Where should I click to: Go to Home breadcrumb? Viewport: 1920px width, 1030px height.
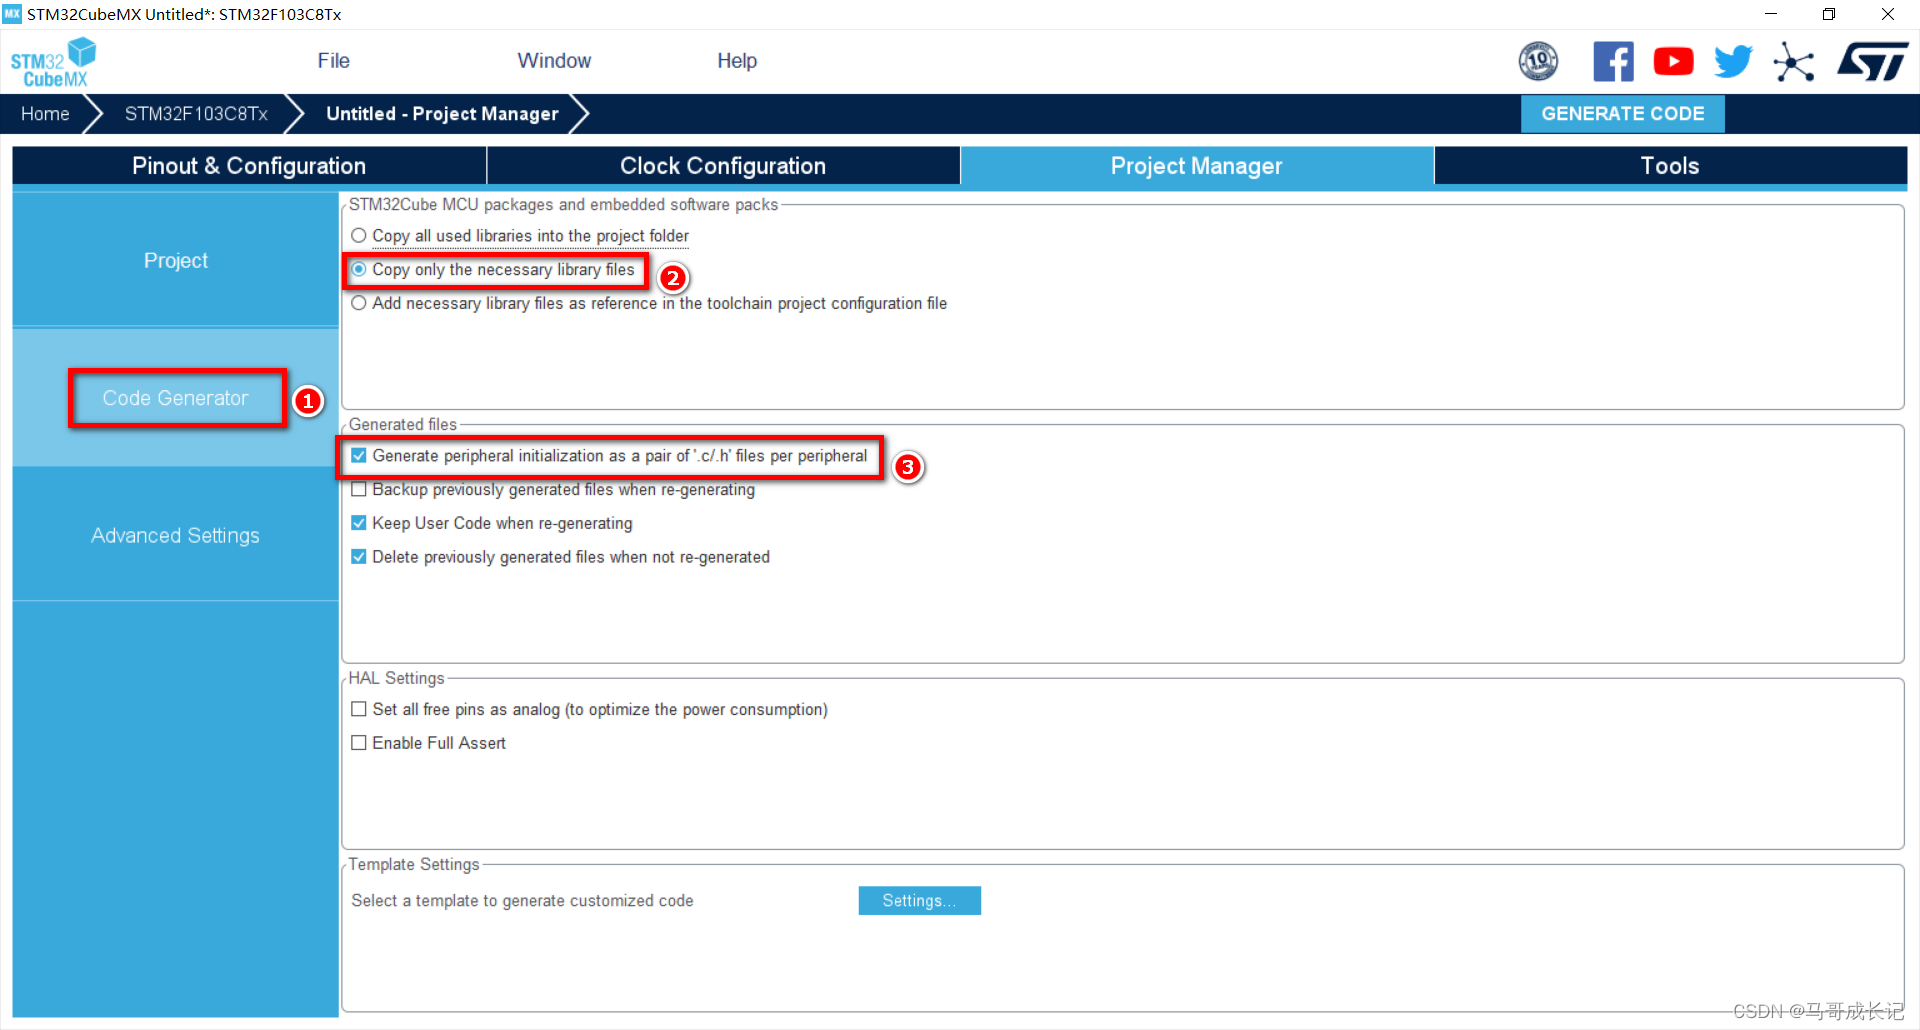pyautogui.click(x=45, y=114)
